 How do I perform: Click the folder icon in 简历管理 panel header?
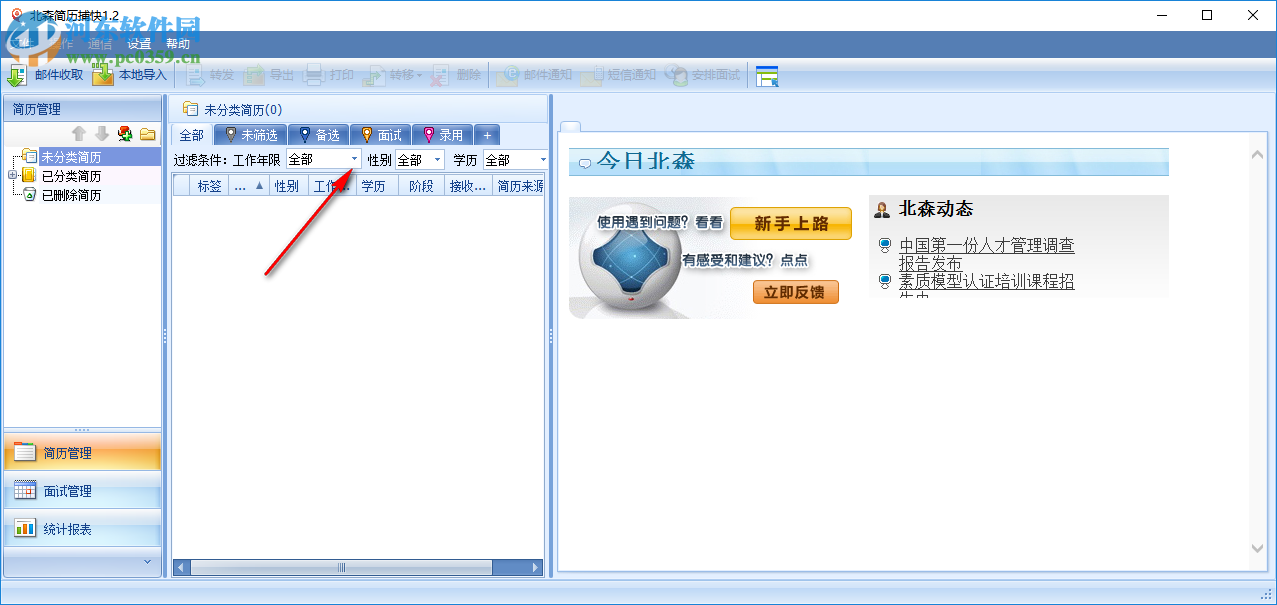coord(148,134)
